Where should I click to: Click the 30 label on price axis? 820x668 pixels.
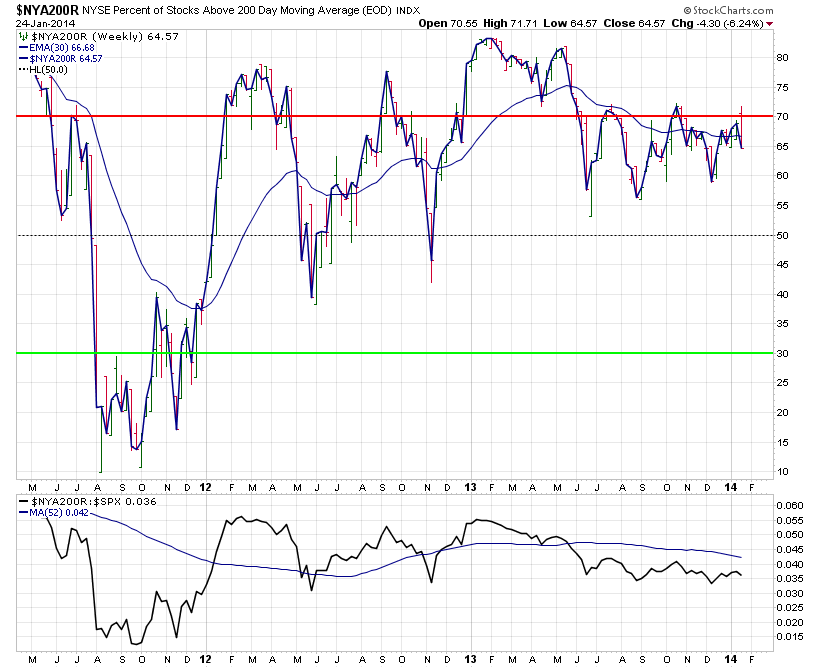pos(782,354)
